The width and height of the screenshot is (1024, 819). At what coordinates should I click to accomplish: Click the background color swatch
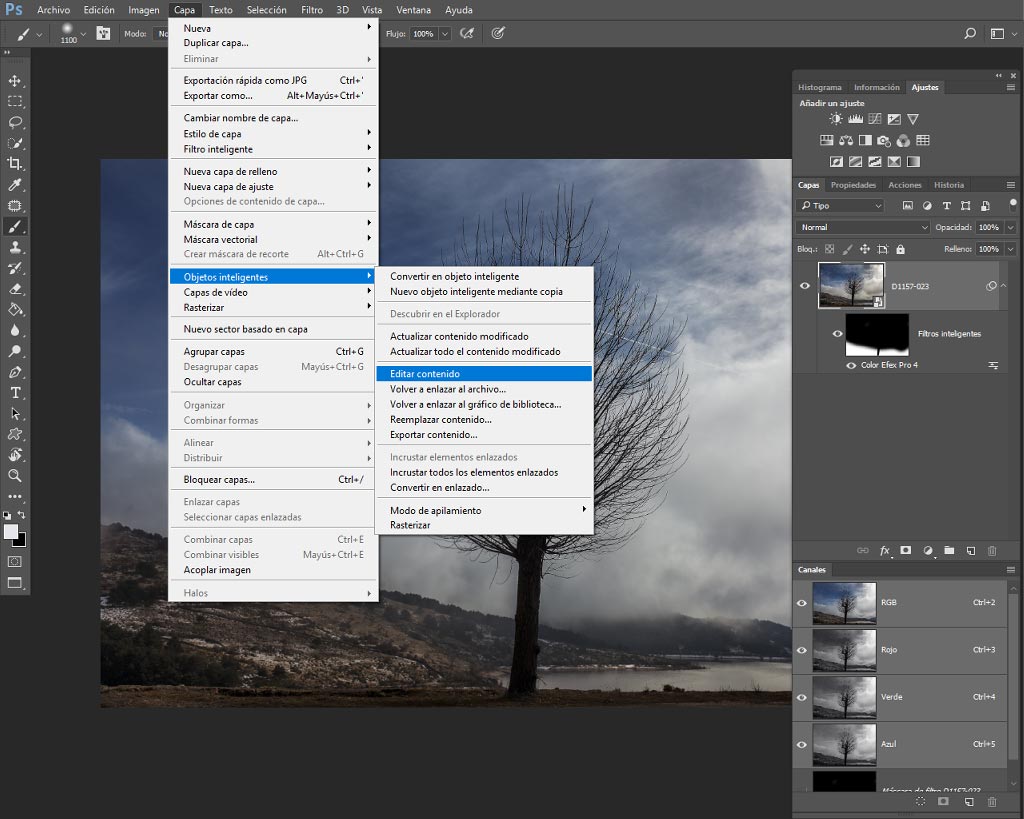click(22, 542)
